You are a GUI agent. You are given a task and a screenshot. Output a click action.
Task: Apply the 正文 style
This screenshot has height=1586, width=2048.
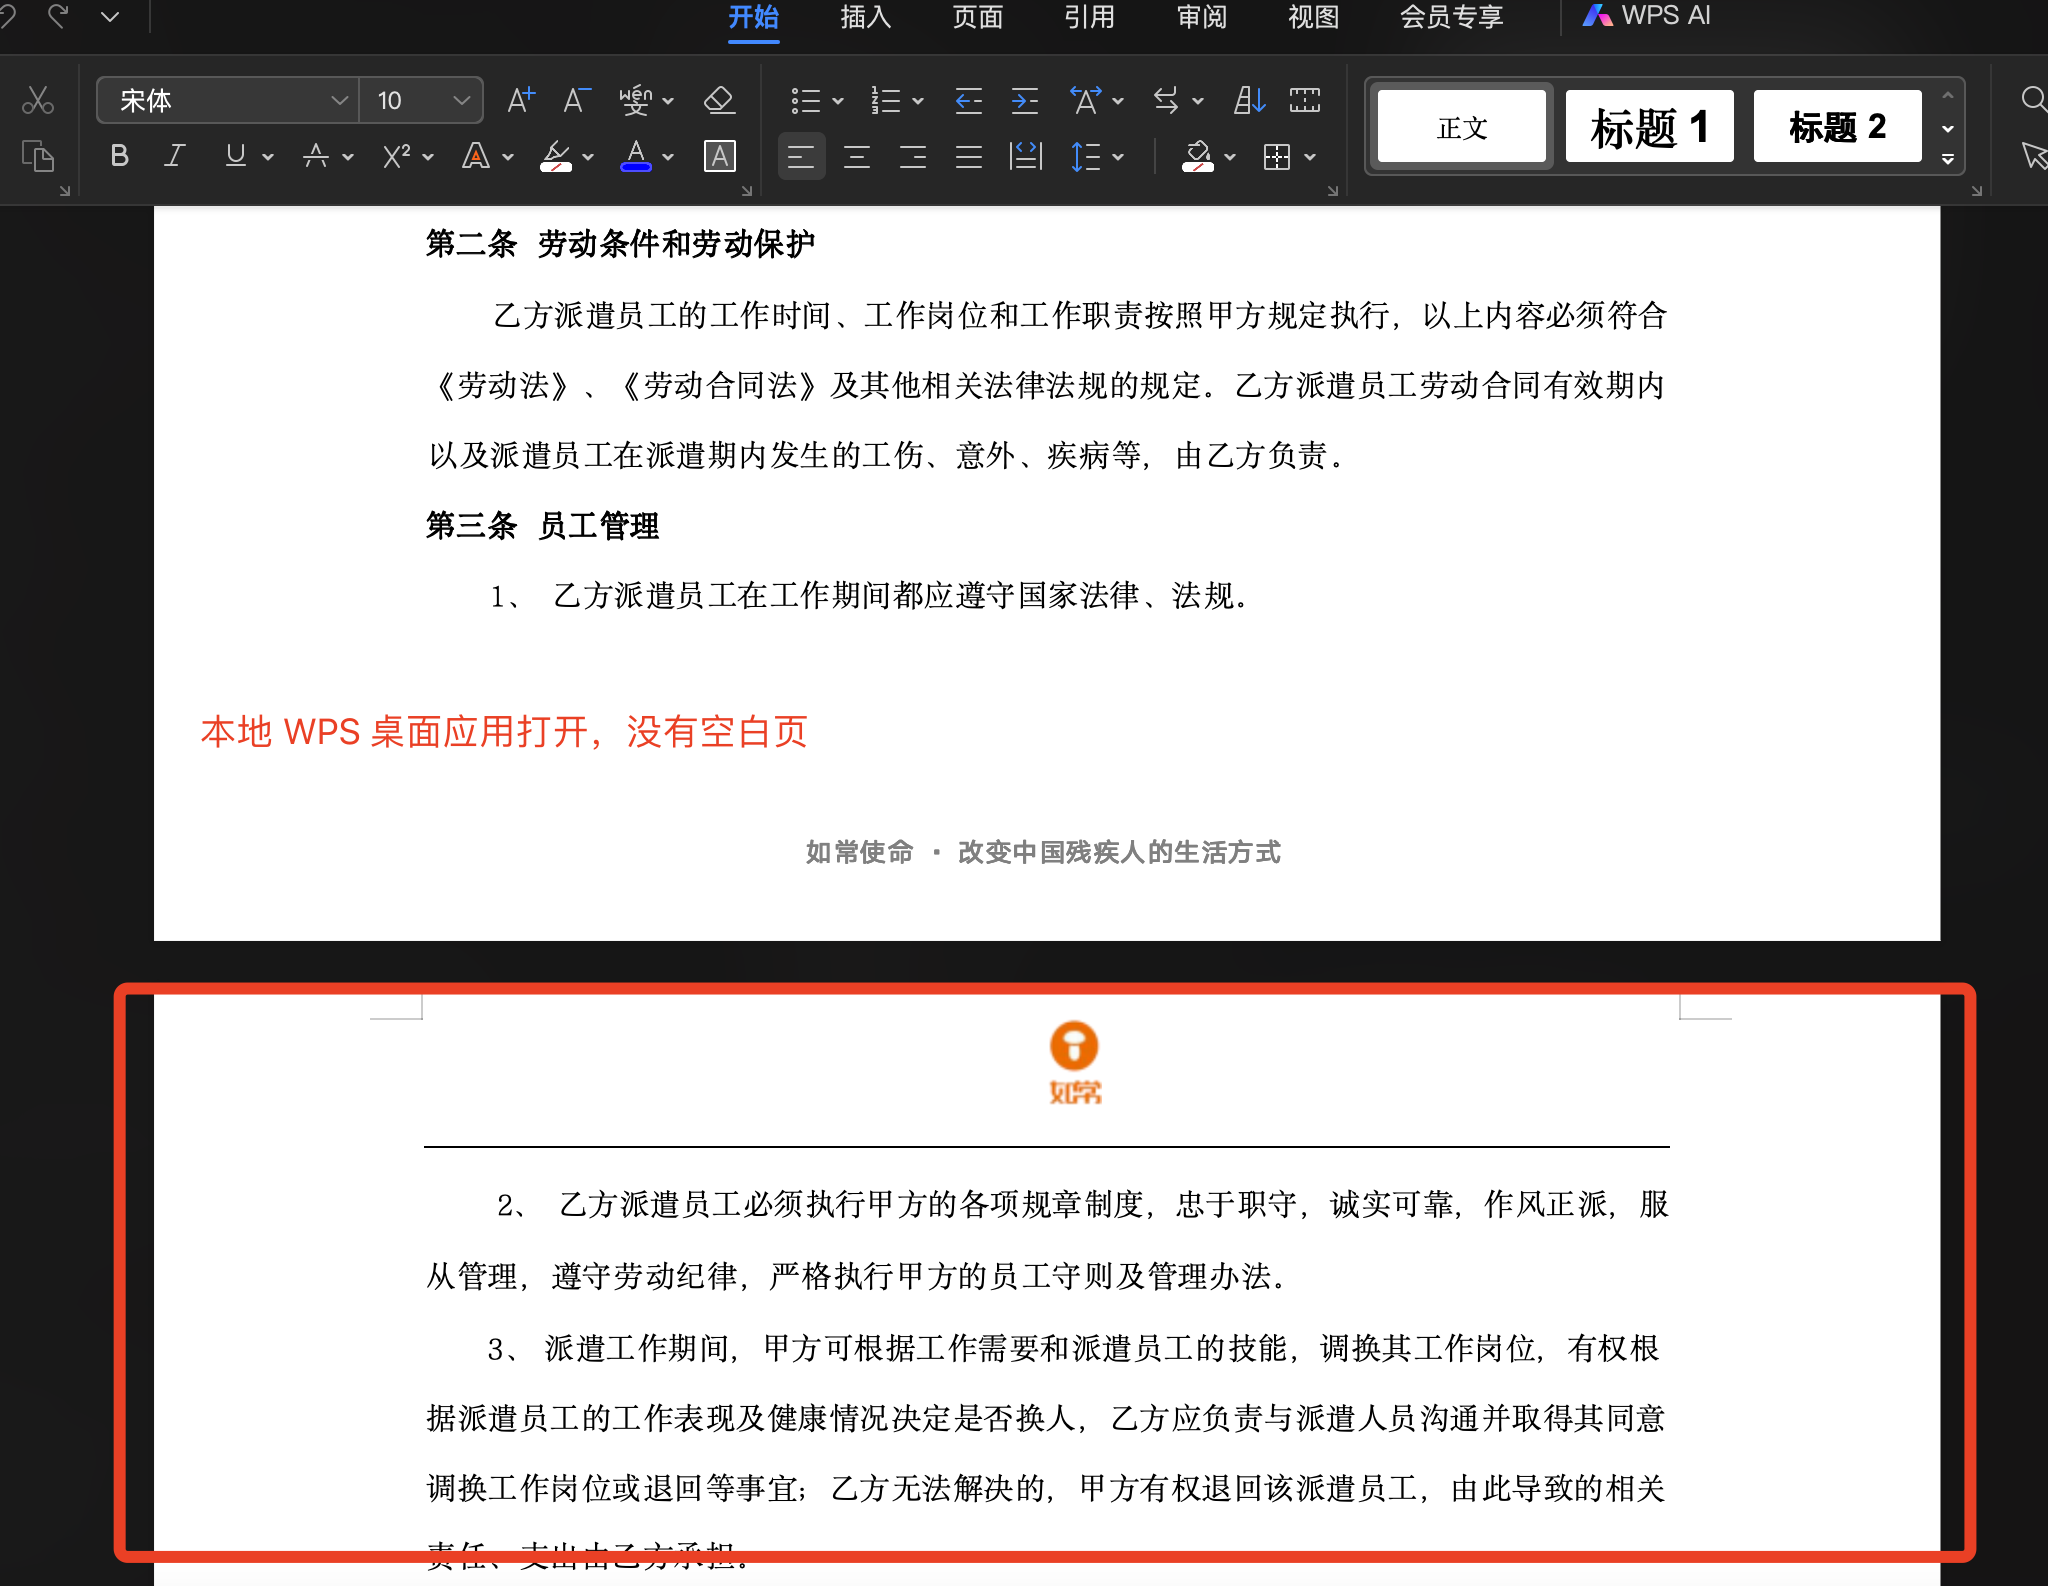coord(1462,127)
